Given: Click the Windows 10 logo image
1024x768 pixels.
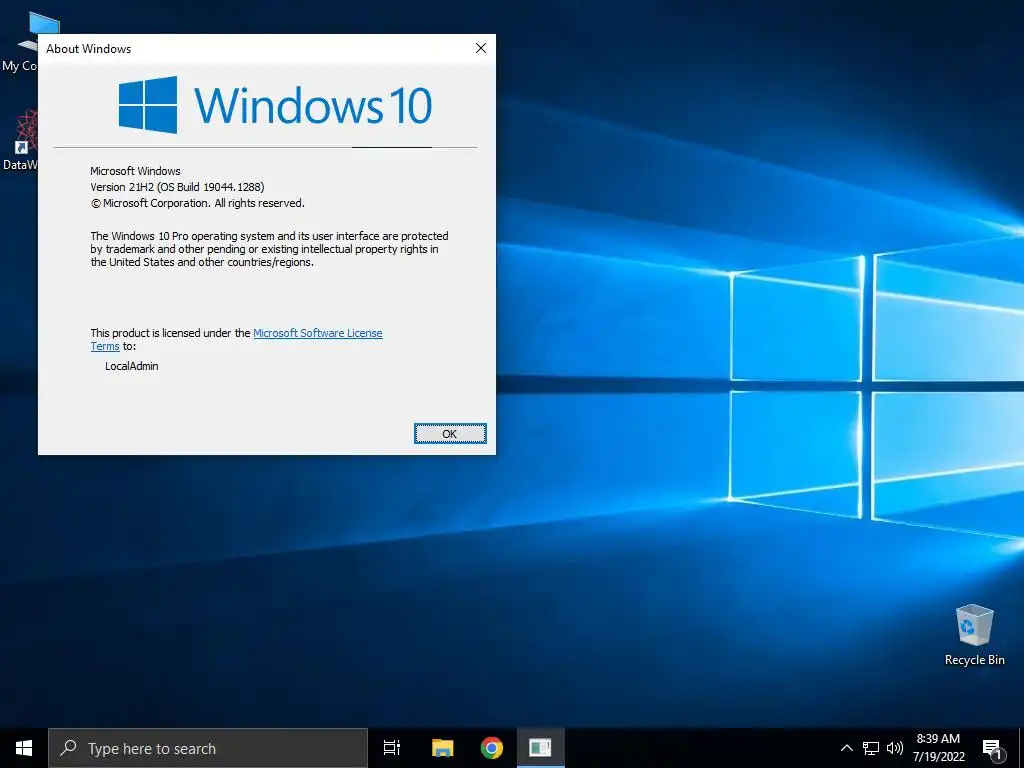Looking at the screenshot, I should [x=275, y=104].
